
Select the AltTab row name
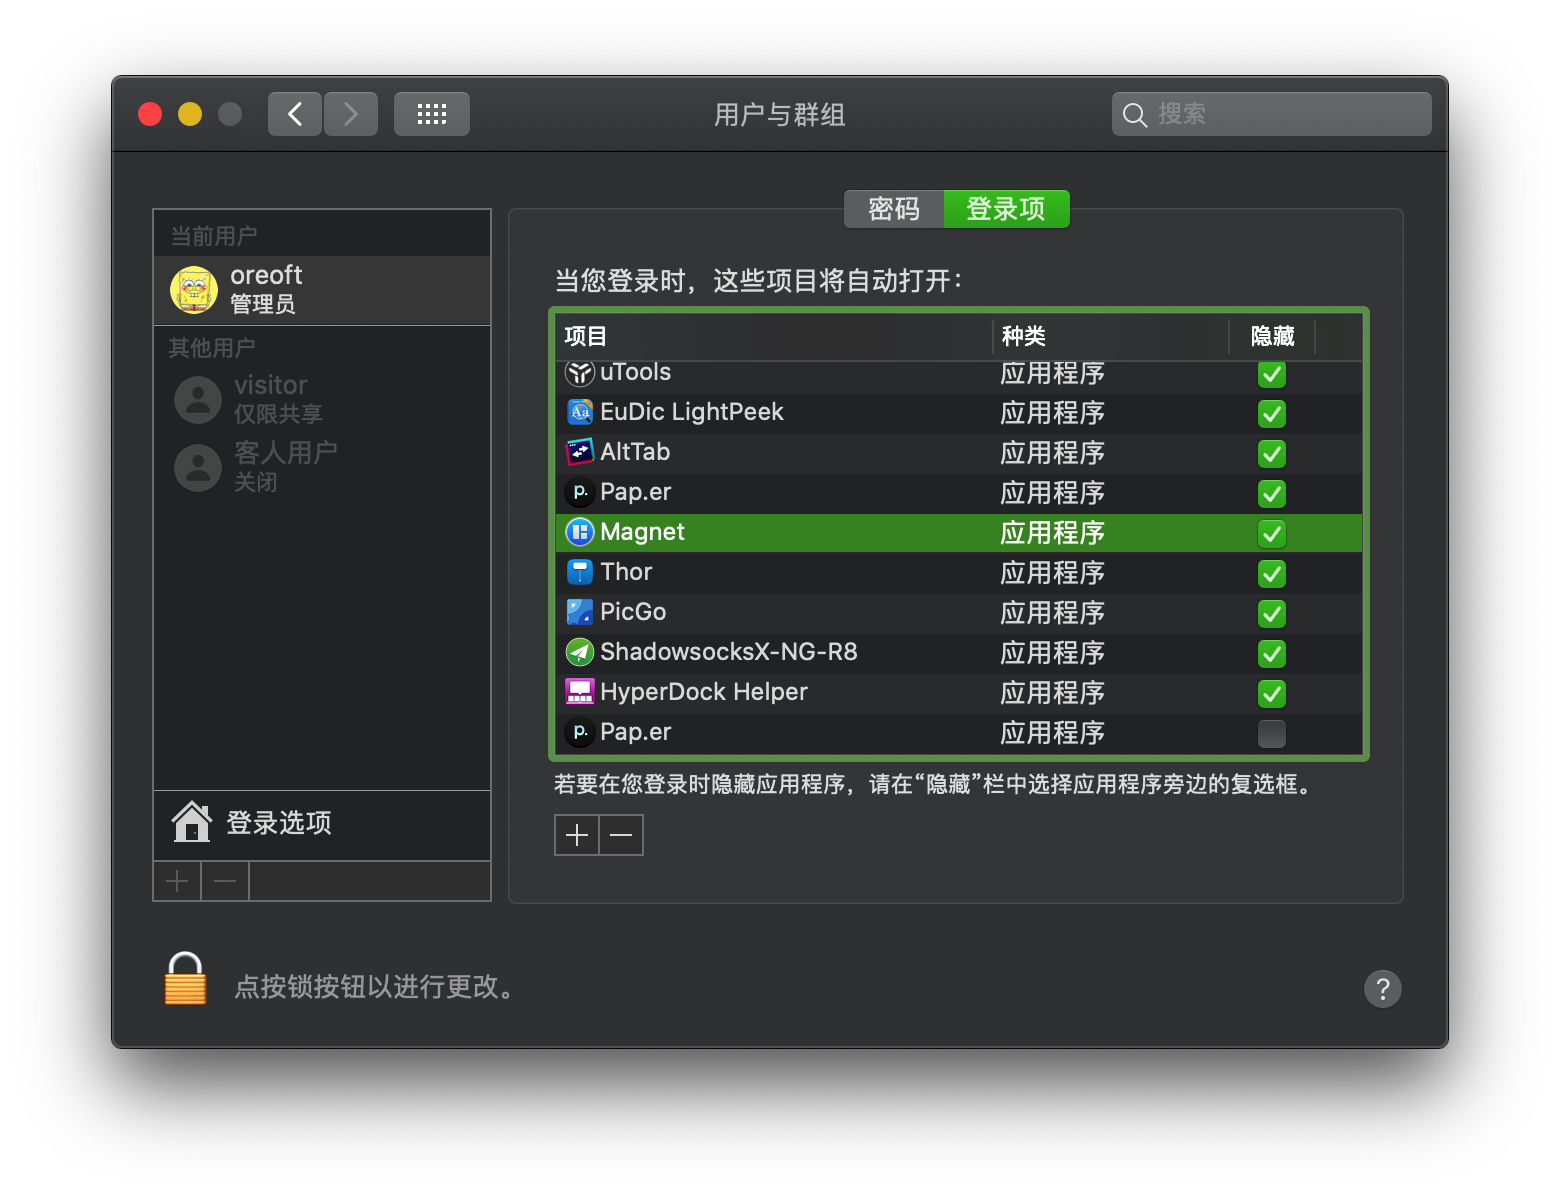(635, 452)
